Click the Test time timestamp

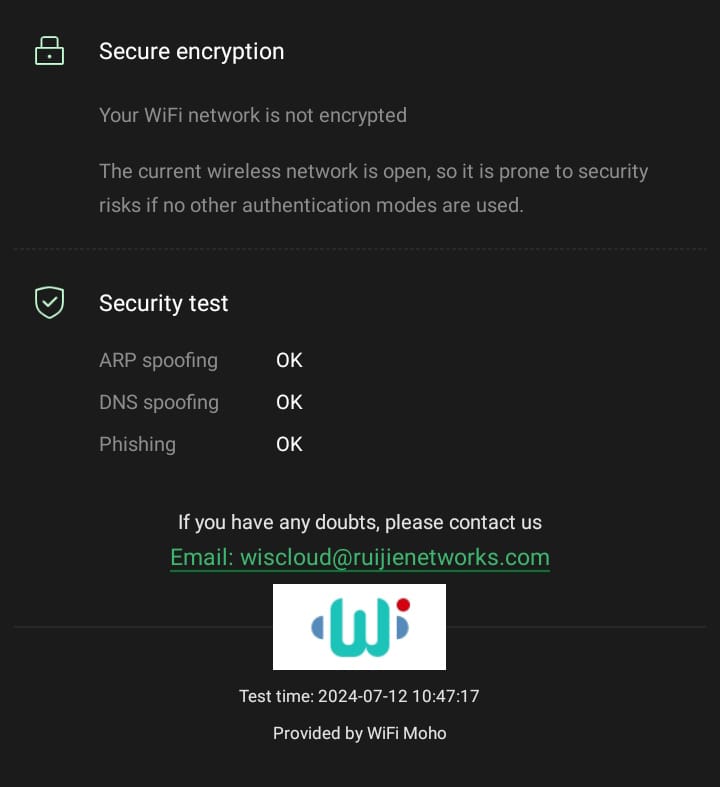[x=359, y=696]
